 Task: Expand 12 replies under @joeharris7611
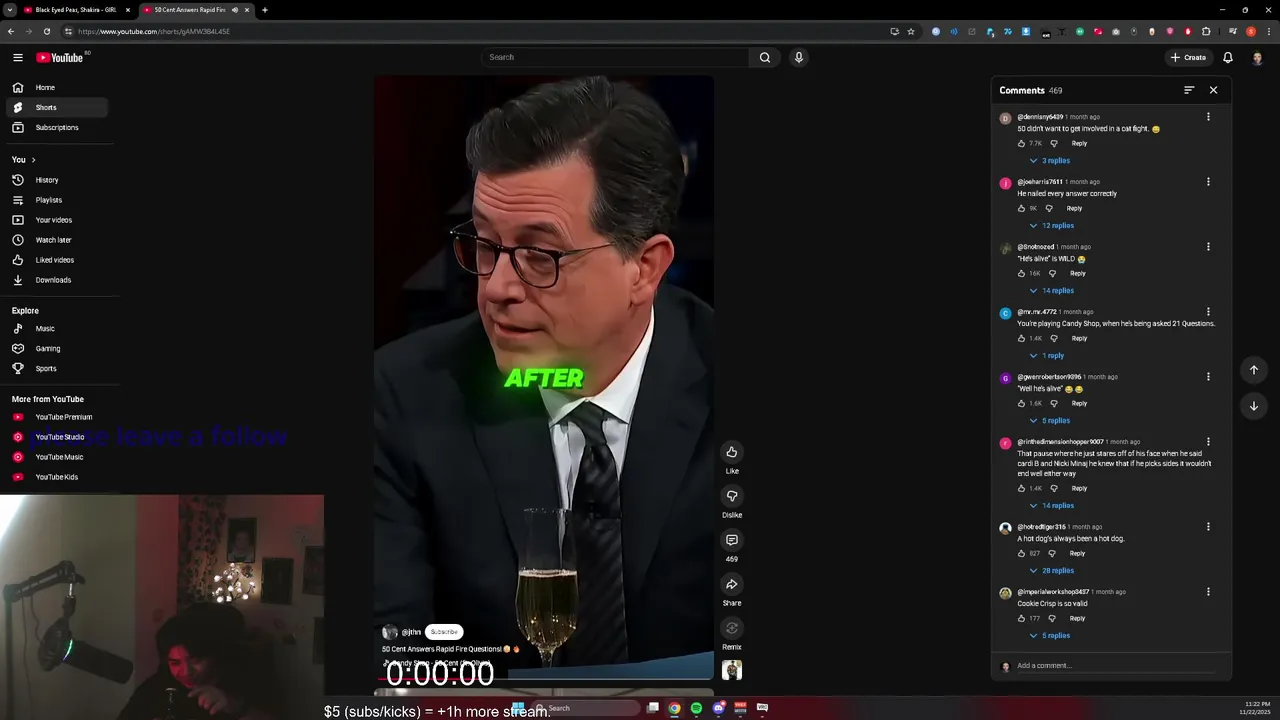point(1052,225)
